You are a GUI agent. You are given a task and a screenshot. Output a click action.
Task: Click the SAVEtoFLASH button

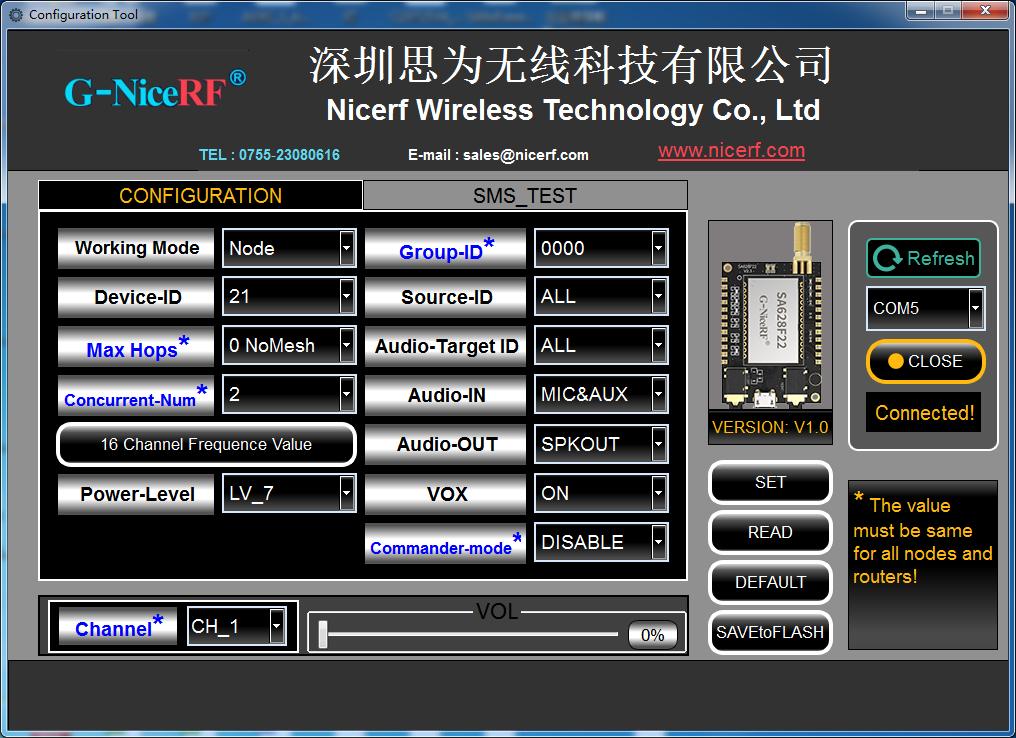click(770, 632)
